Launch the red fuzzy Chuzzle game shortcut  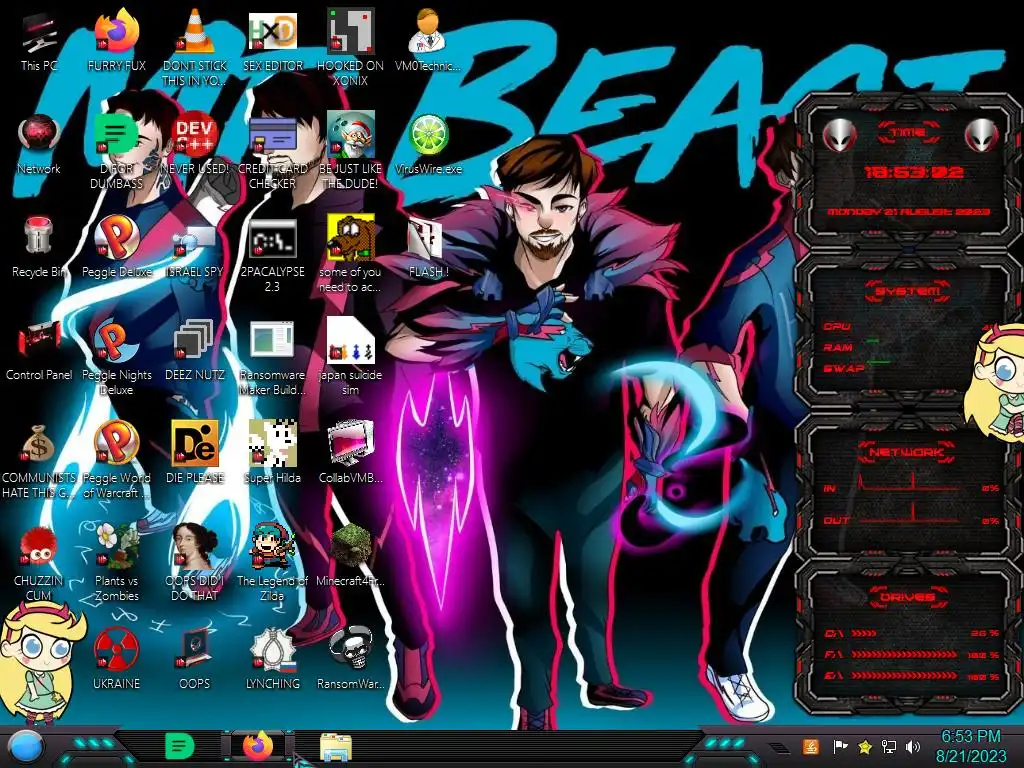click(x=39, y=563)
